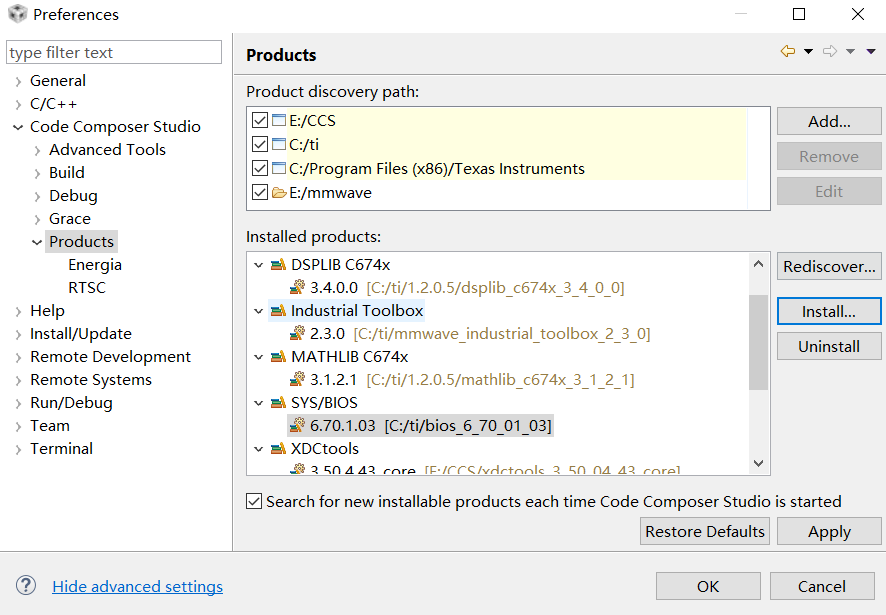Click the installed products vertical scrollbar
This screenshot has height=615, width=886.
point(758,342)
